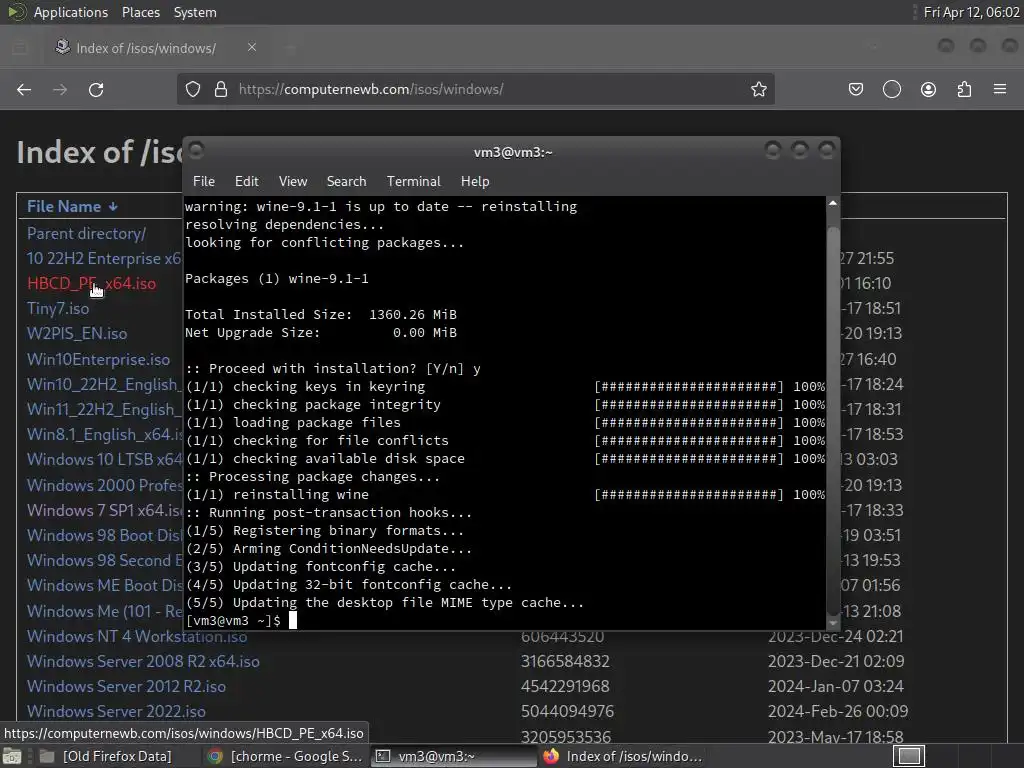Switch to vm3@vm3:~ terminal taskbar button
The width and height of the screenshot is (1024, 768).
(x=454, y=756)
